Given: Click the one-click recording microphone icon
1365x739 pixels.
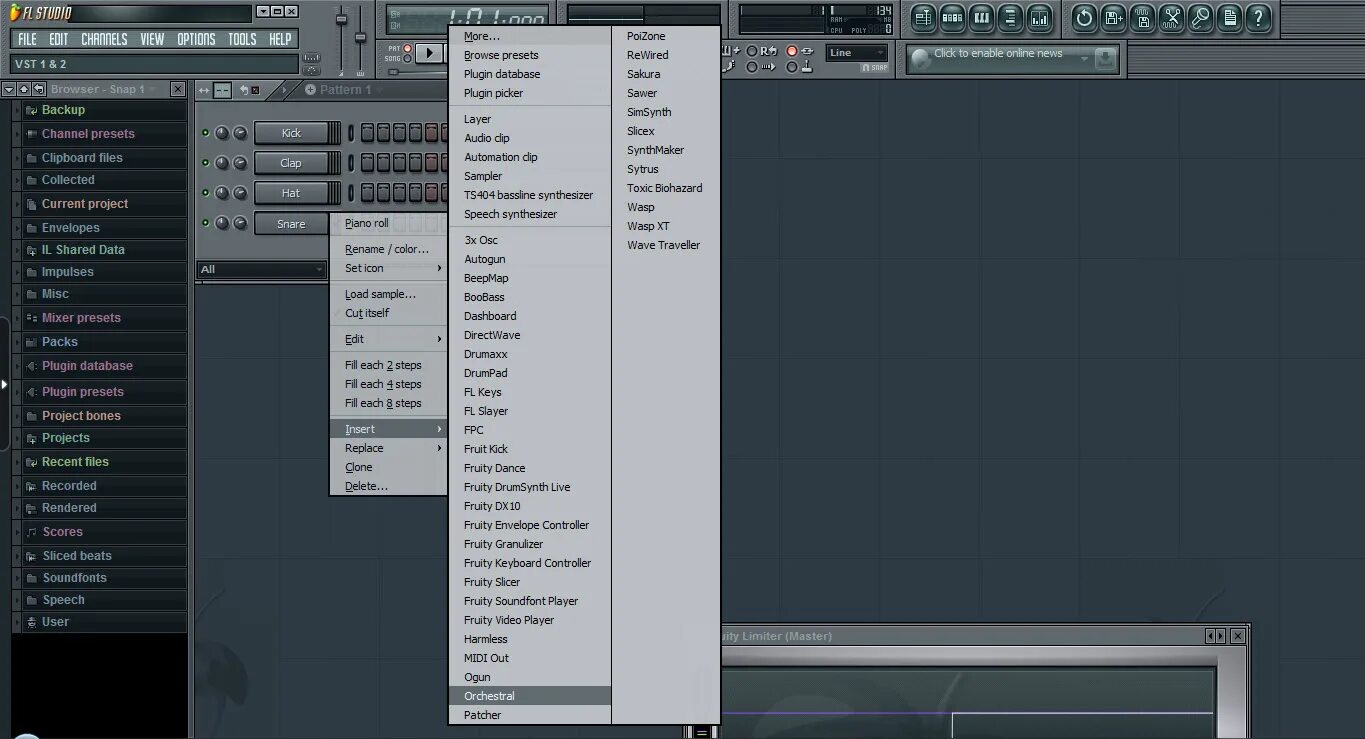Looking at the screenshot, I should (x=1201, y=17).
